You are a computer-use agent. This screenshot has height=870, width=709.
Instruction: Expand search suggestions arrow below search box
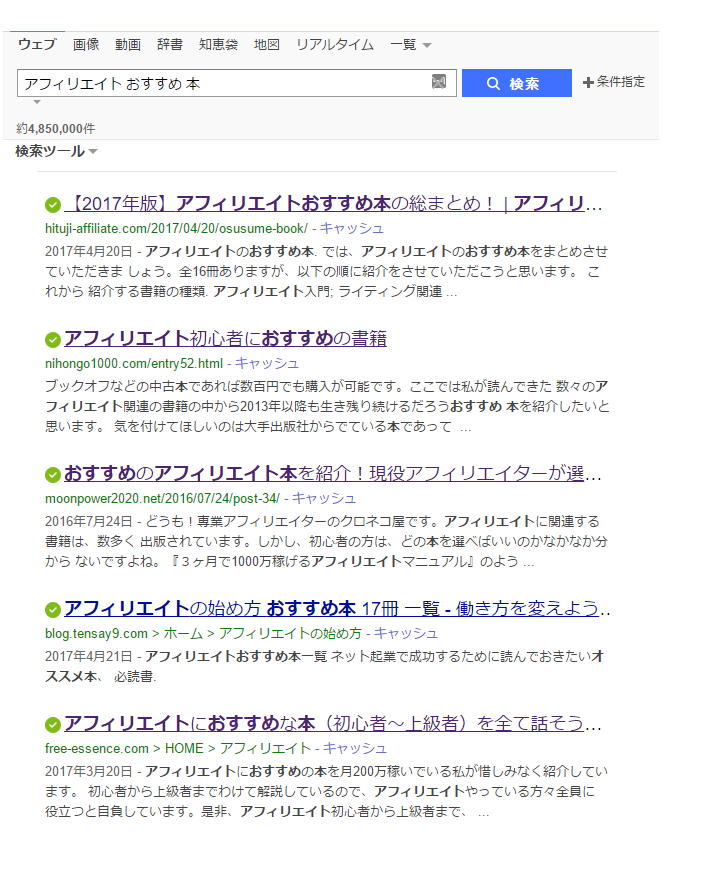click(x=37, y=102)
